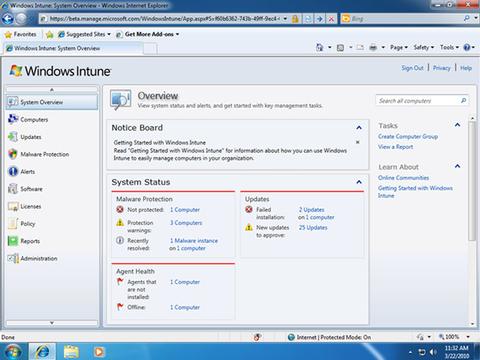Dismiss the Getting Started notice with its X

(357, 142)
